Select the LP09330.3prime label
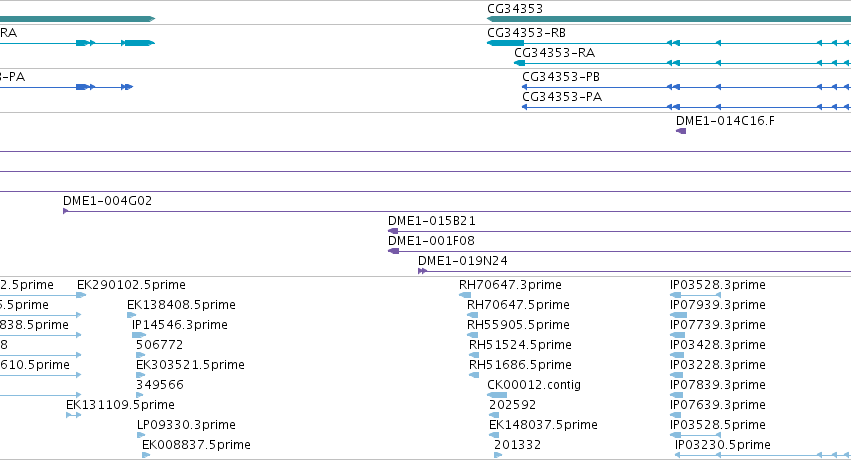The width and height of the screenshot is (851, 460). (186, 425)
